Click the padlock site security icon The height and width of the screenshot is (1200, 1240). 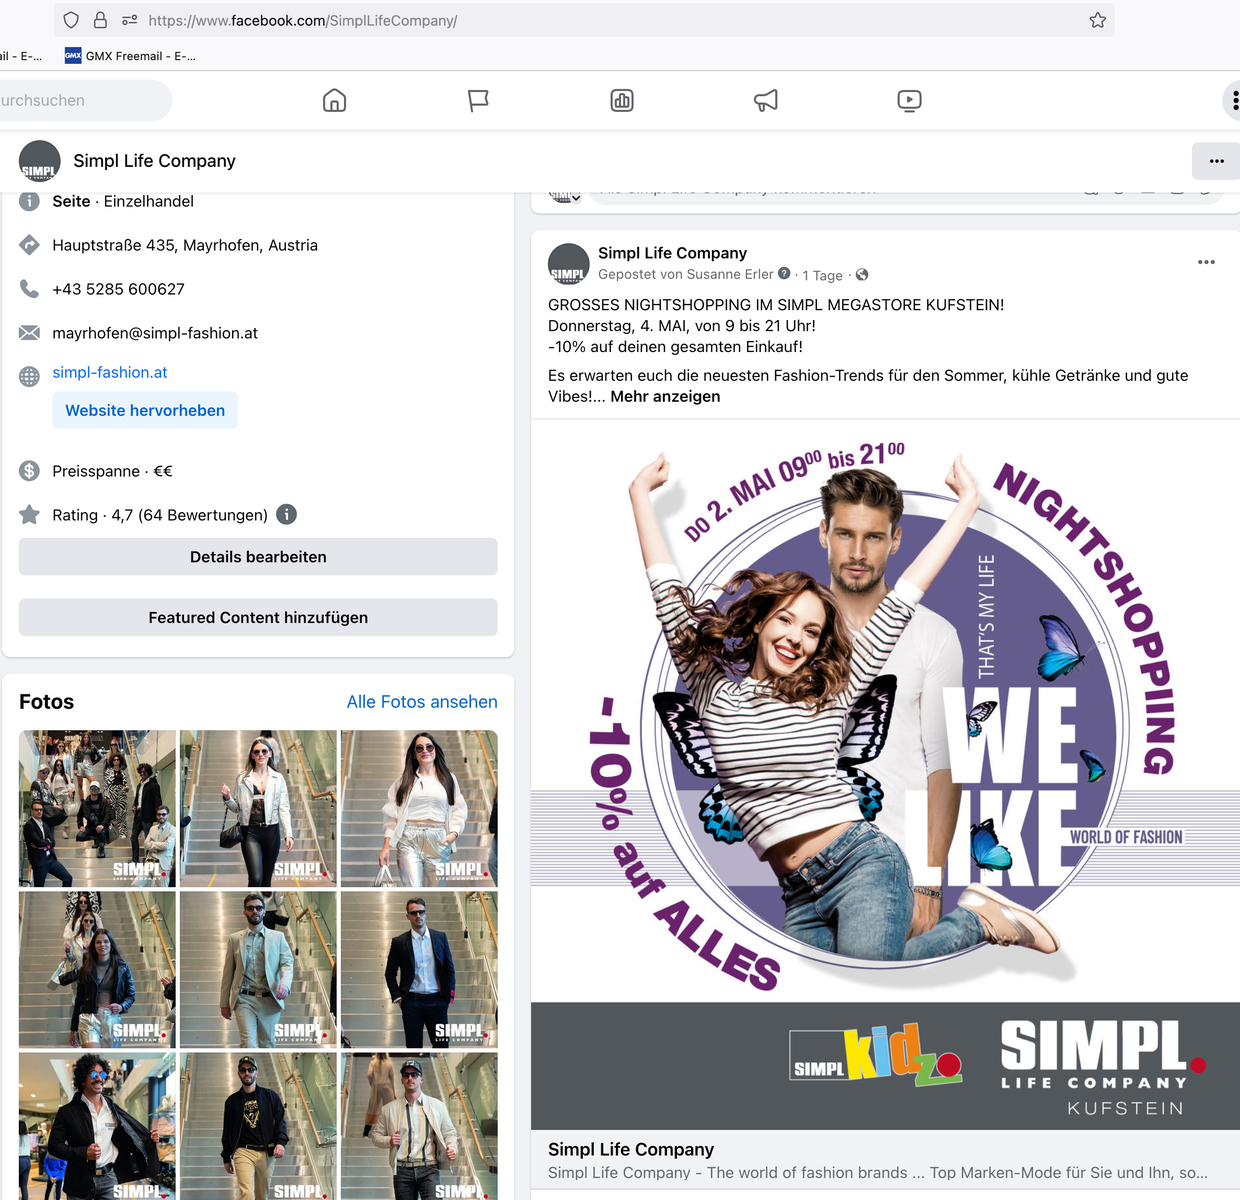[100, 20]
